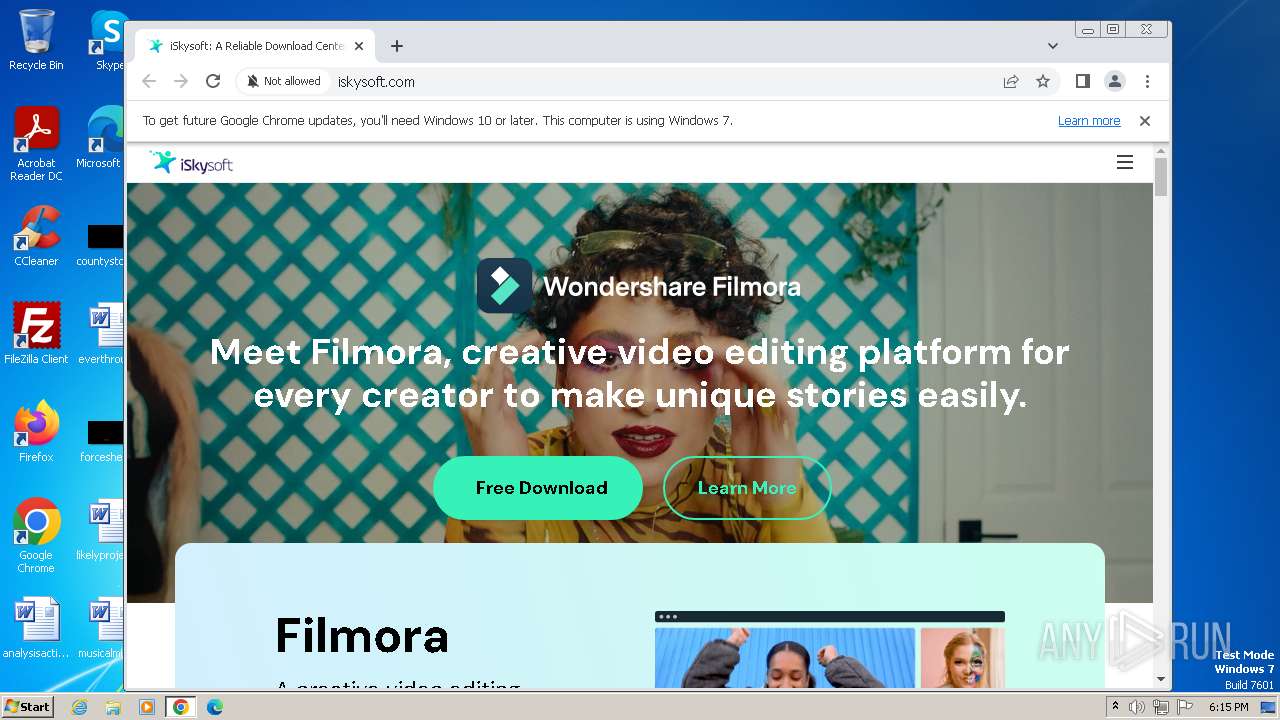1280x720 pixels.
Task: Close the iSkysoft tab
Action: tap(359, 46)
